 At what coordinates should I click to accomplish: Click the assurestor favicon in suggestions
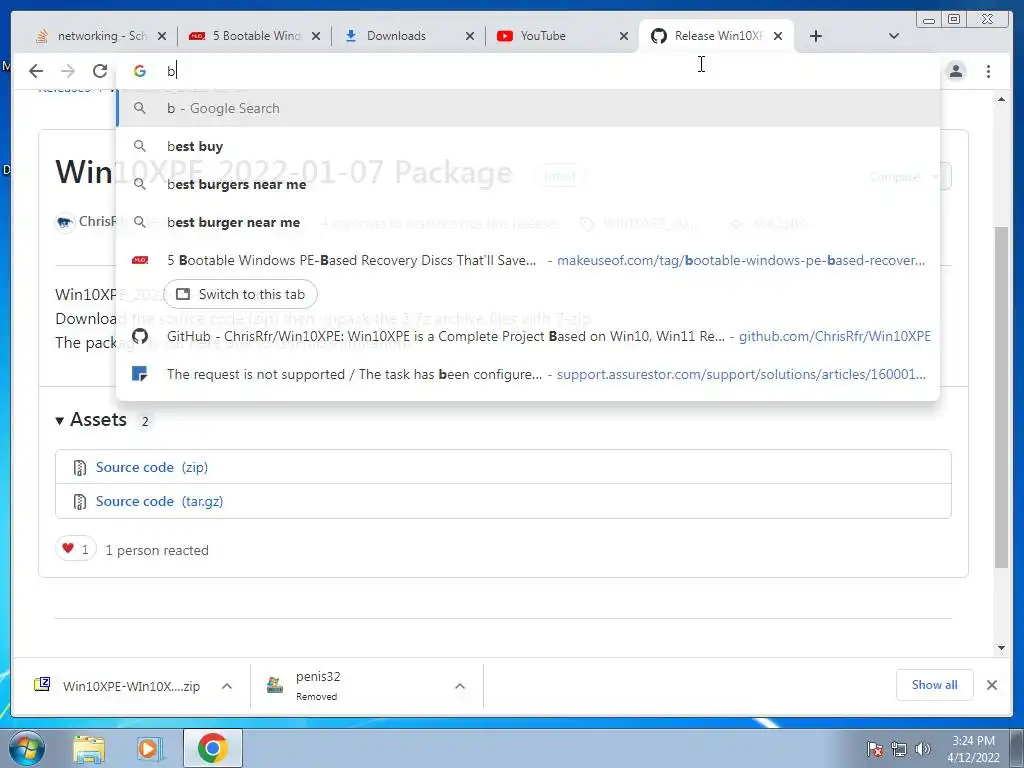click(140, 374)
